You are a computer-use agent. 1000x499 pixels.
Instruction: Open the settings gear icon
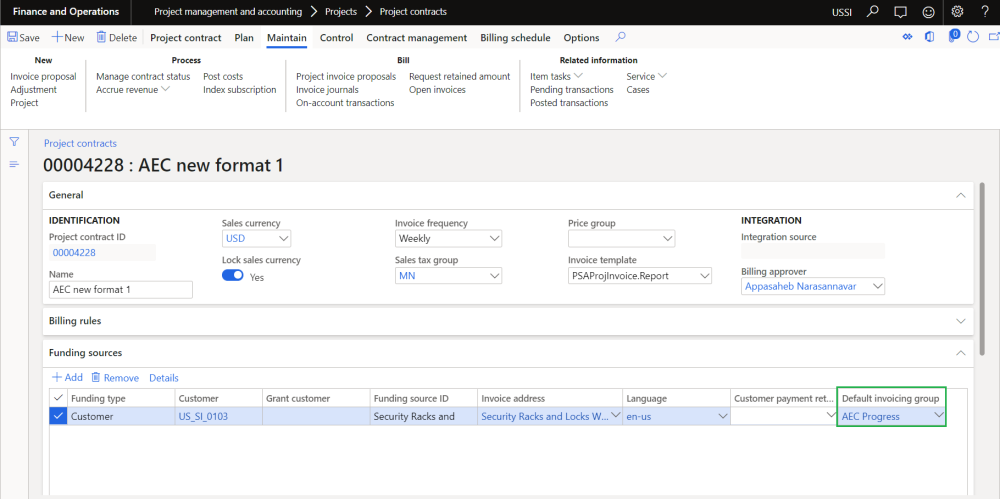tap(957, 12)
